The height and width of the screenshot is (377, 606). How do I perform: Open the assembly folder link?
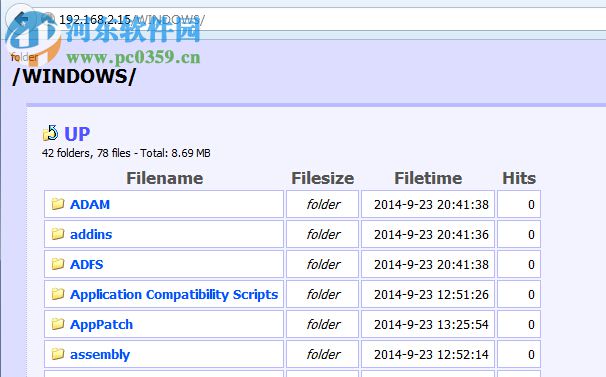pos(100,355)
